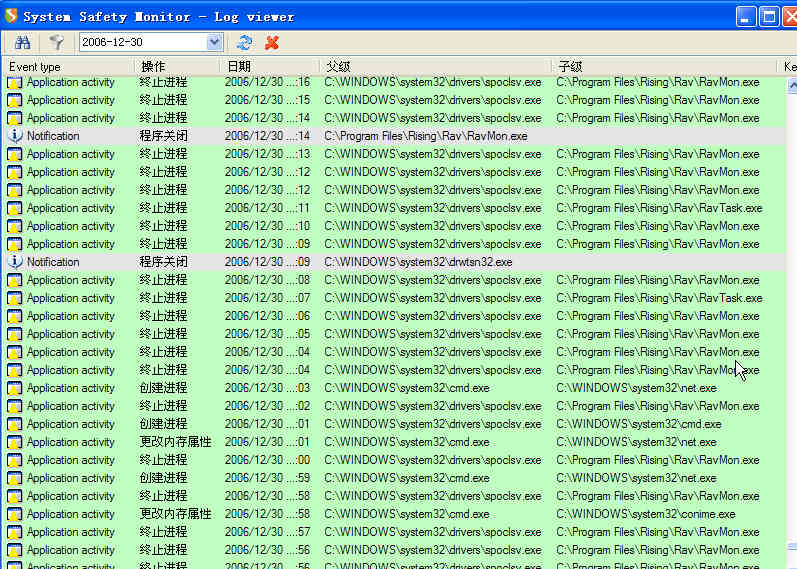Viewport: 797px width, 569px height.
Task: Refresh the log with the blue arrows icon
Action: pos(244,42)
